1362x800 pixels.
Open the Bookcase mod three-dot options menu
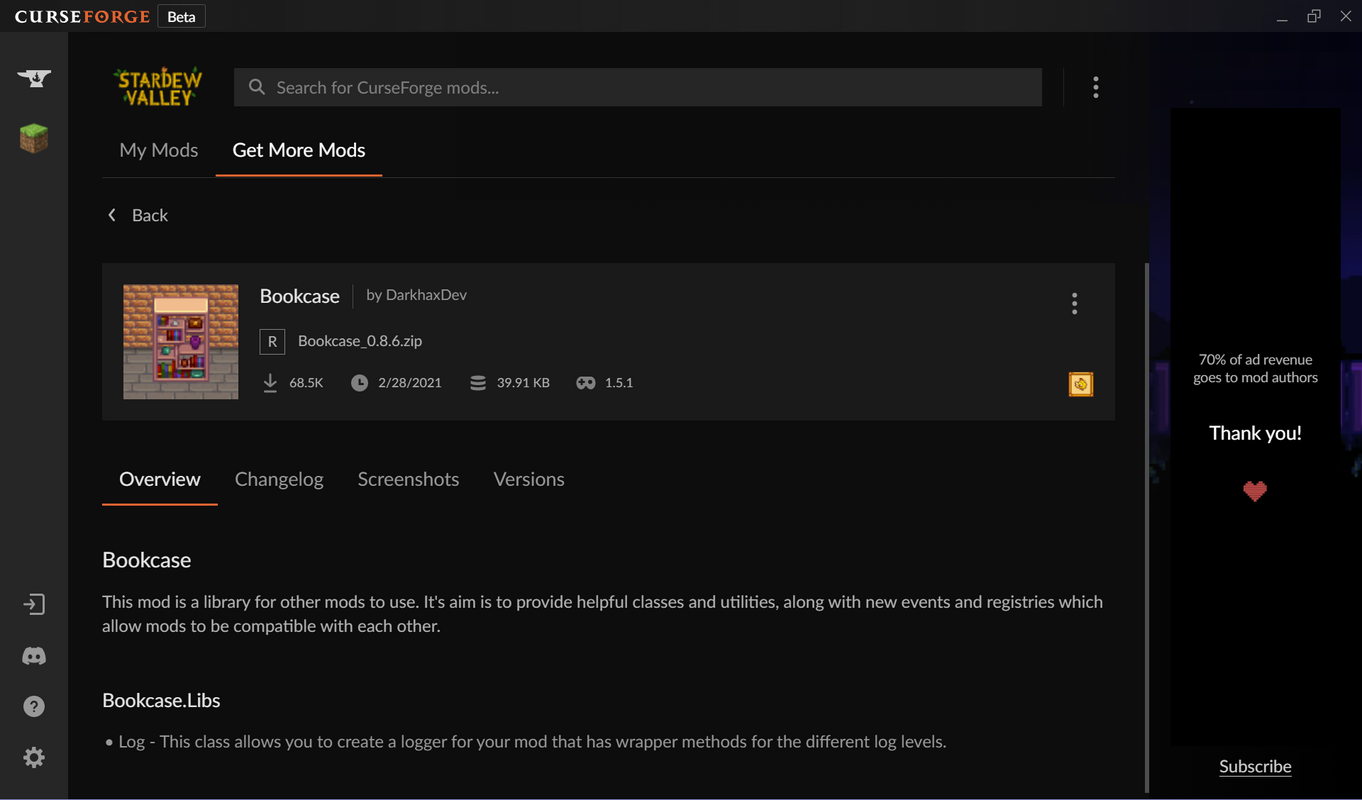click(x=1075, y=303)
